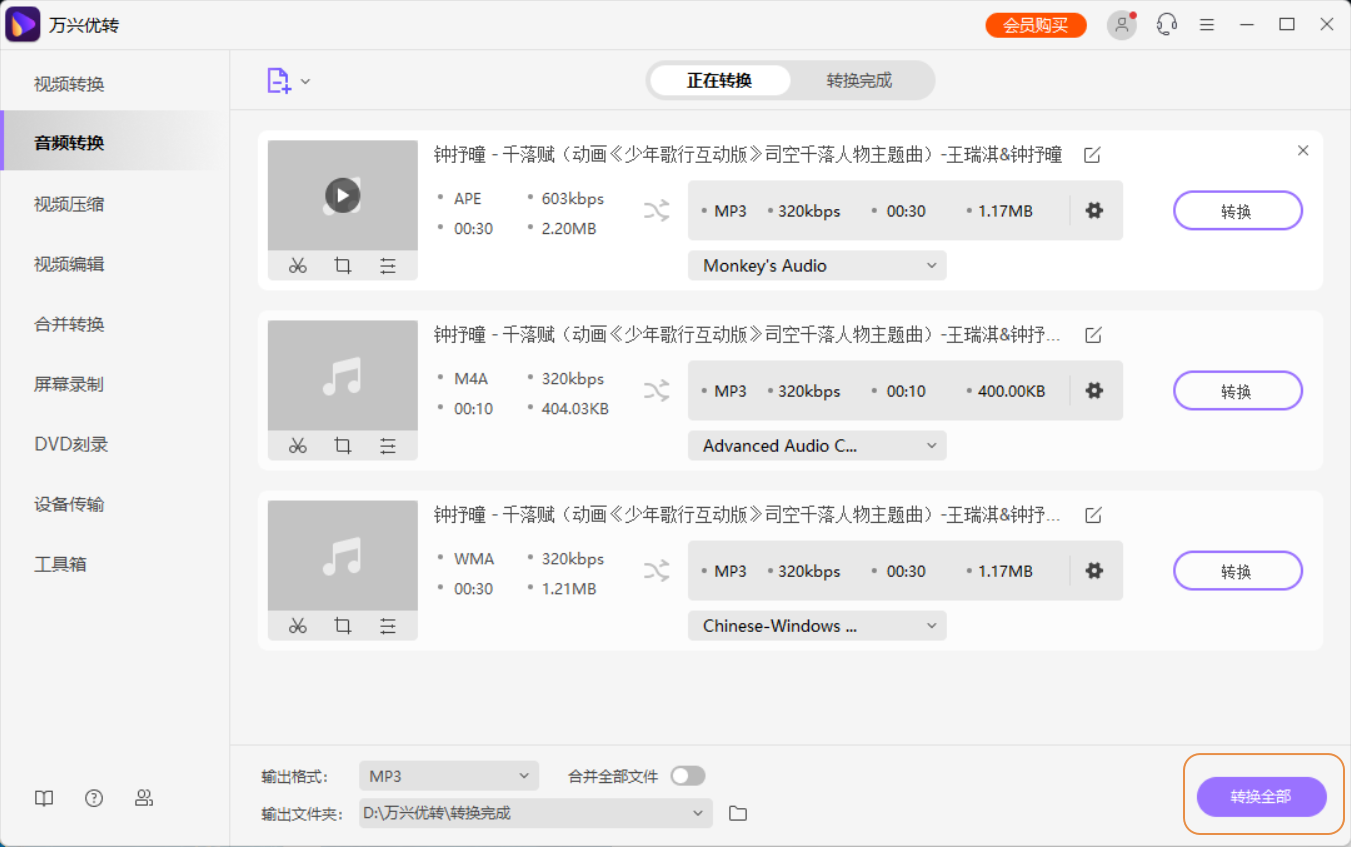Open the add file icon
Screen dimensions: 1351x847
278,81
